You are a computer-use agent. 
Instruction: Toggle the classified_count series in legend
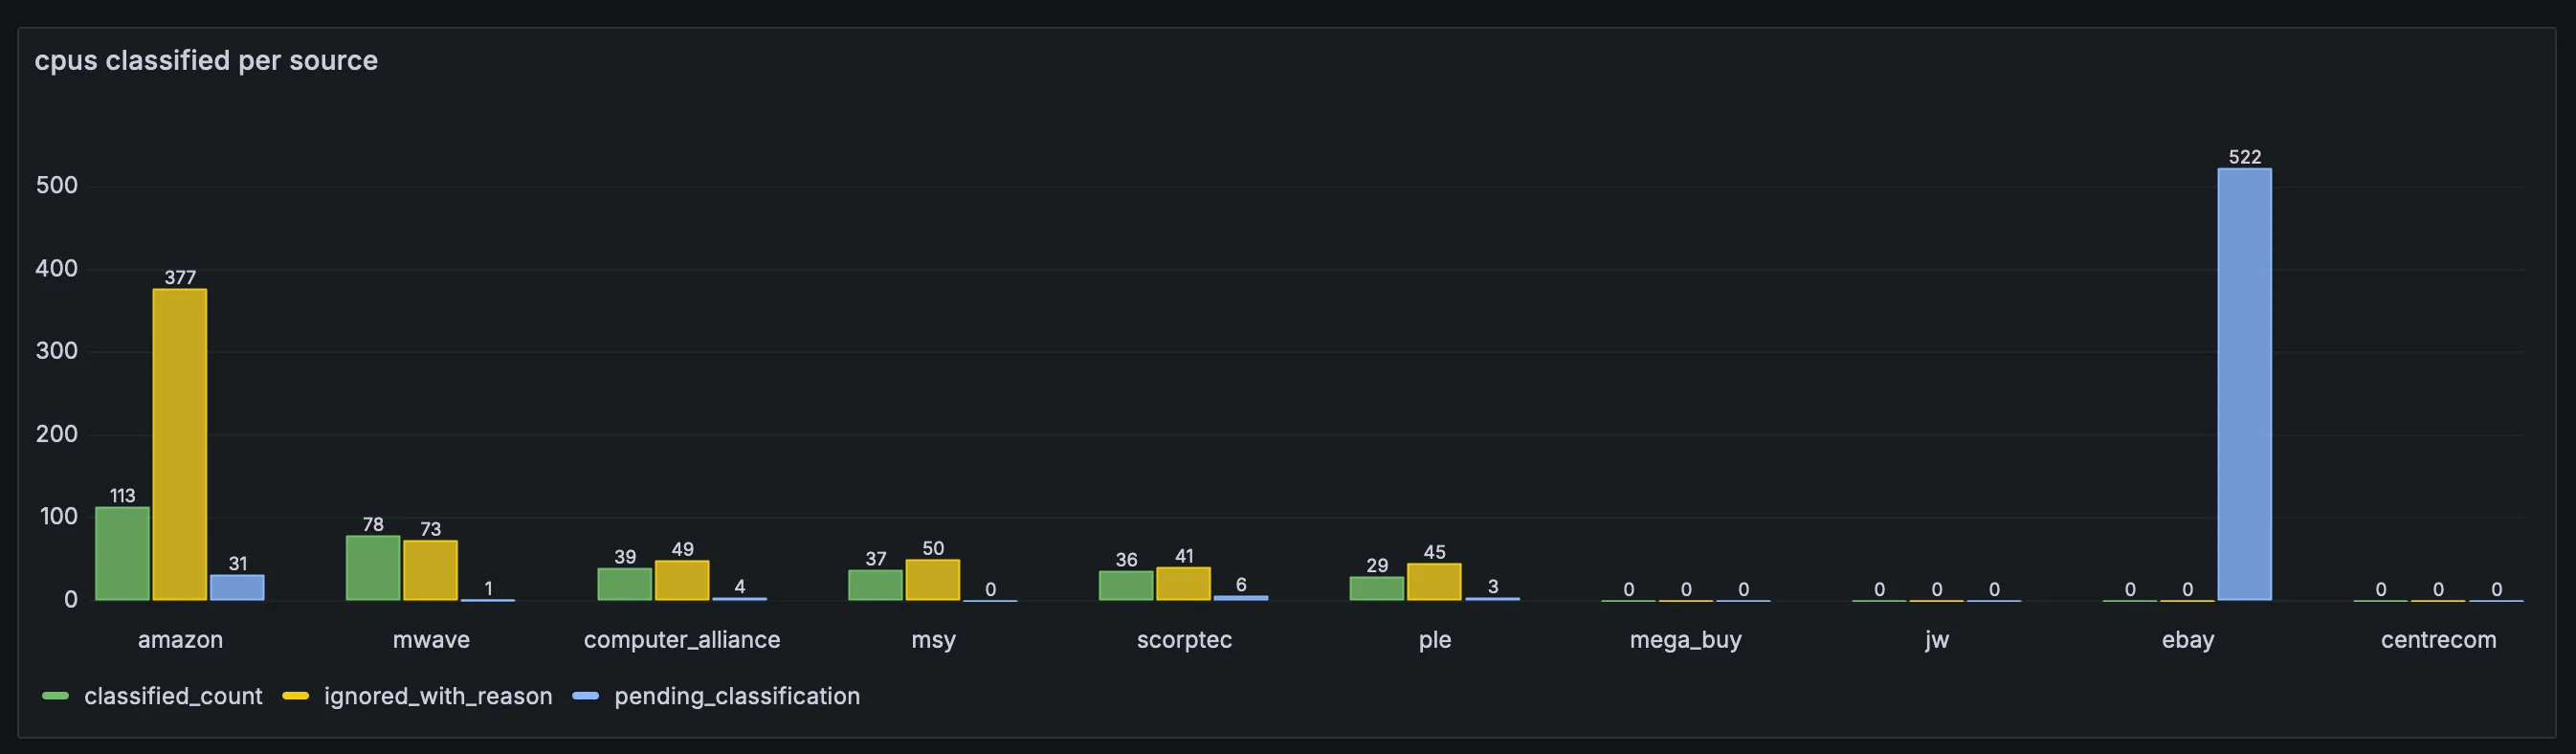(x=173, y=696)
